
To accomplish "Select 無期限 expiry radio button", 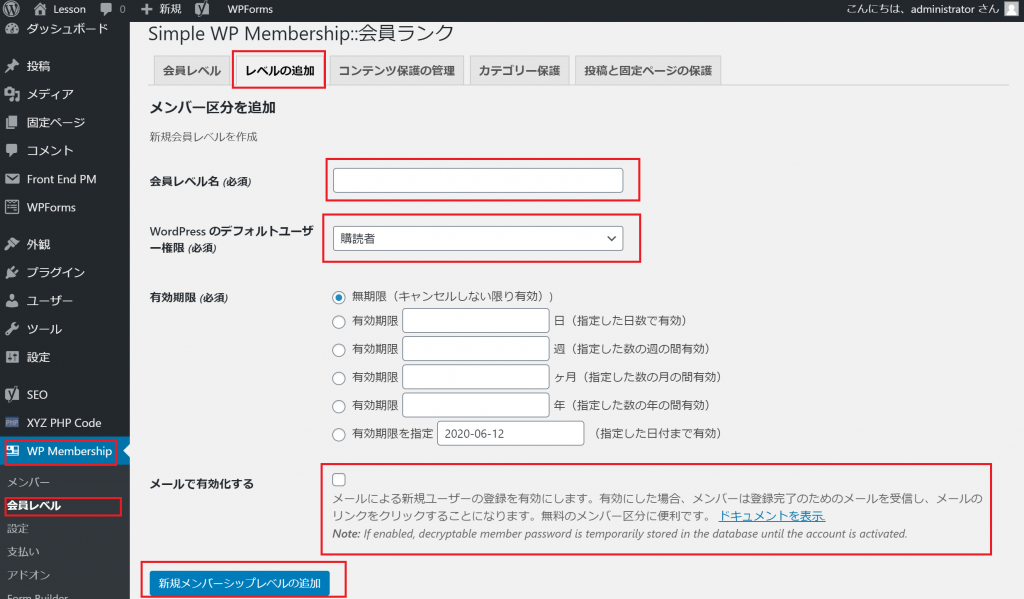I will click(x=338, y=298).
